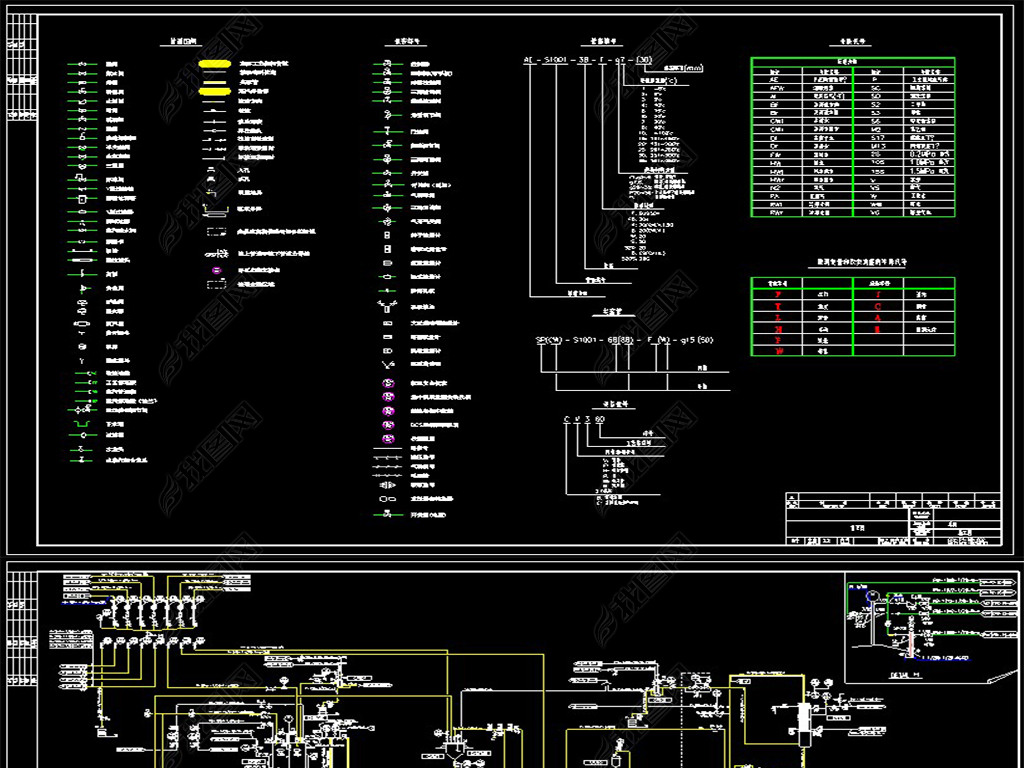
Task: Click the "AE - S1001 - 38 - F - q7 - (30)" code
Action: [x=587, y=60]
